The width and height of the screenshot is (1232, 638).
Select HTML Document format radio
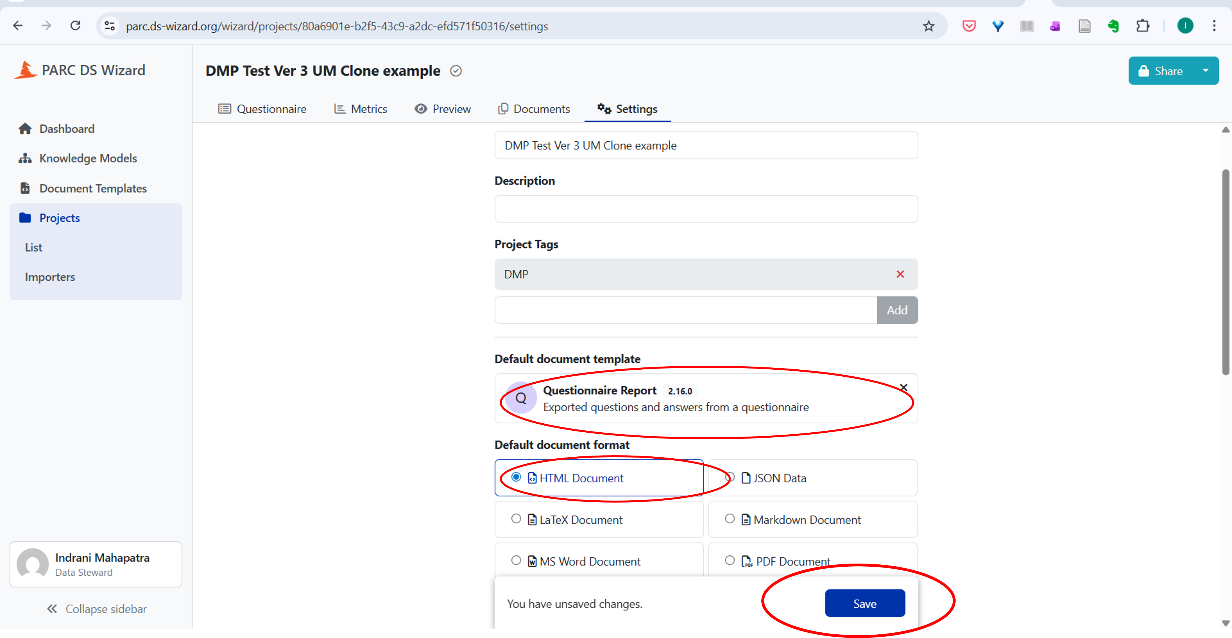click(516, 478)
